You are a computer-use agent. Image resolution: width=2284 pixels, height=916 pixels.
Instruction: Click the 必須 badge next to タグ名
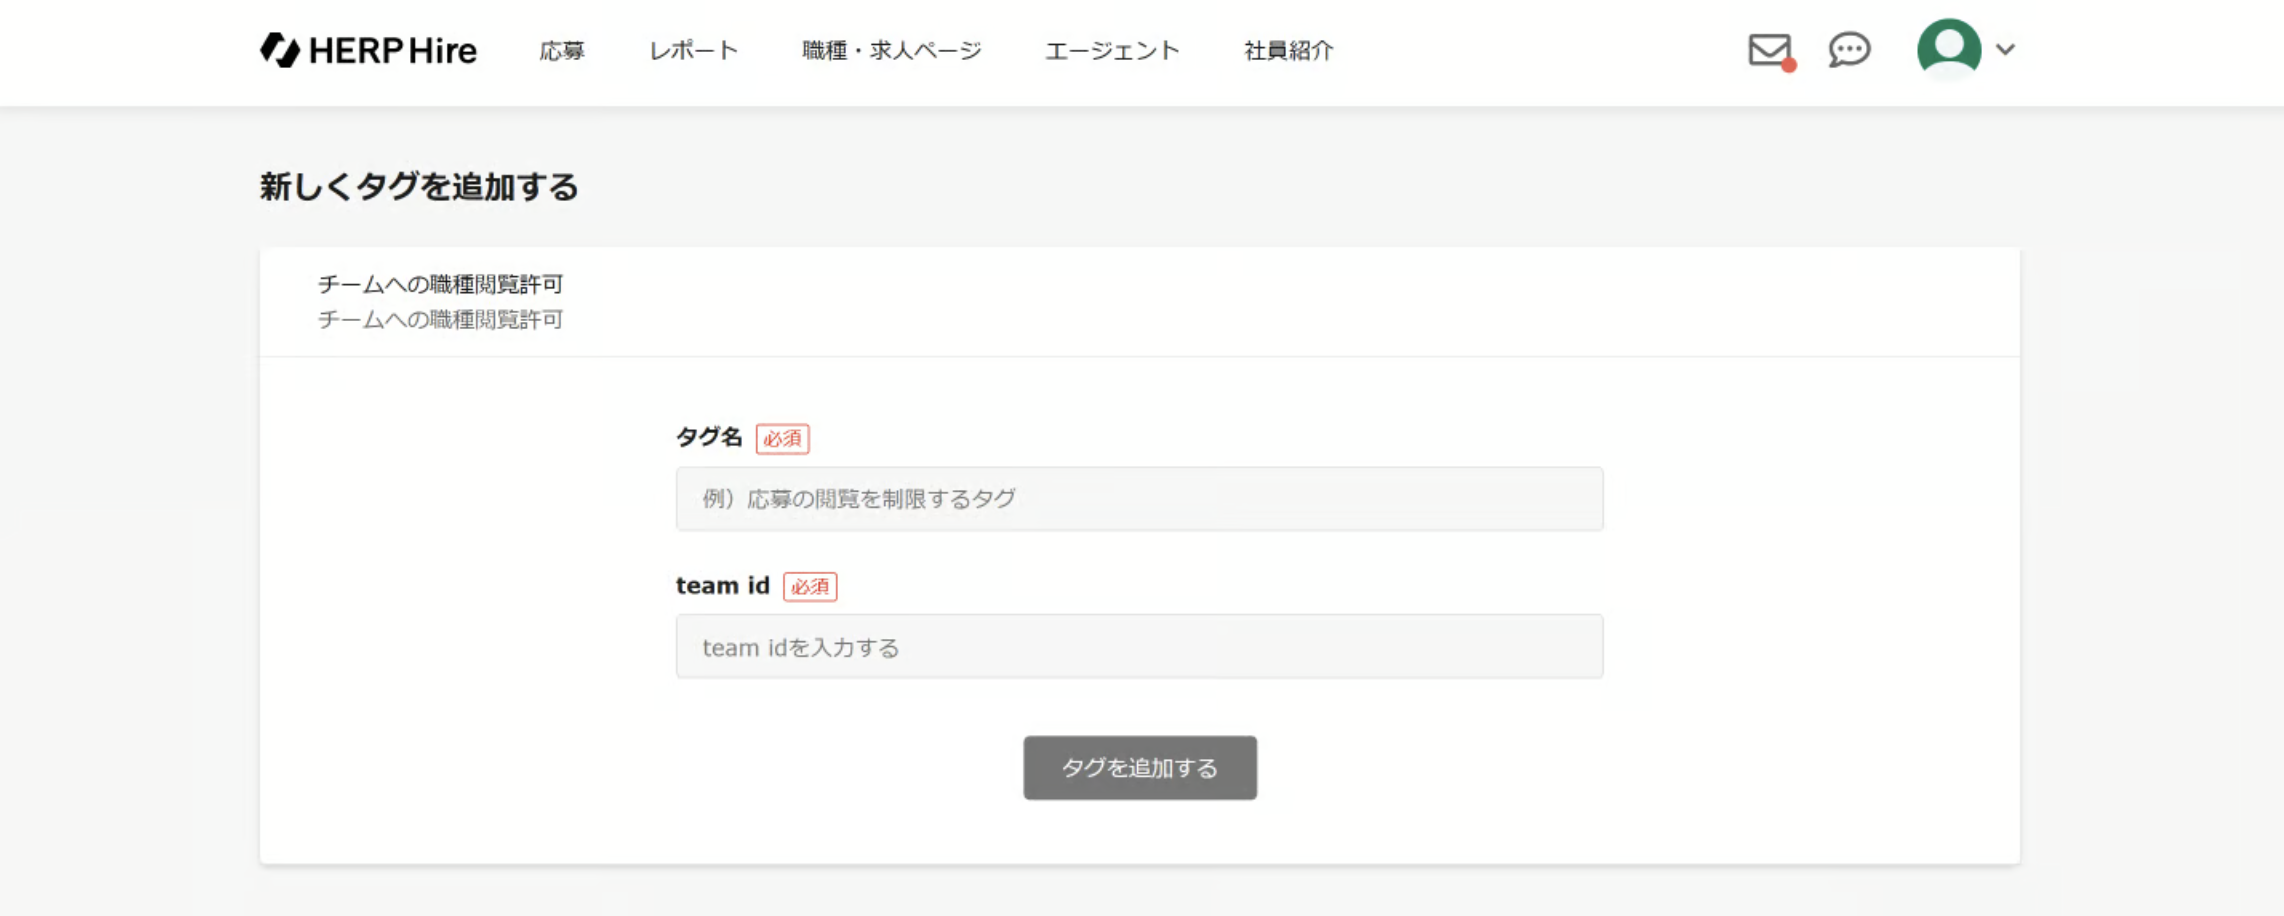point(782,438)
